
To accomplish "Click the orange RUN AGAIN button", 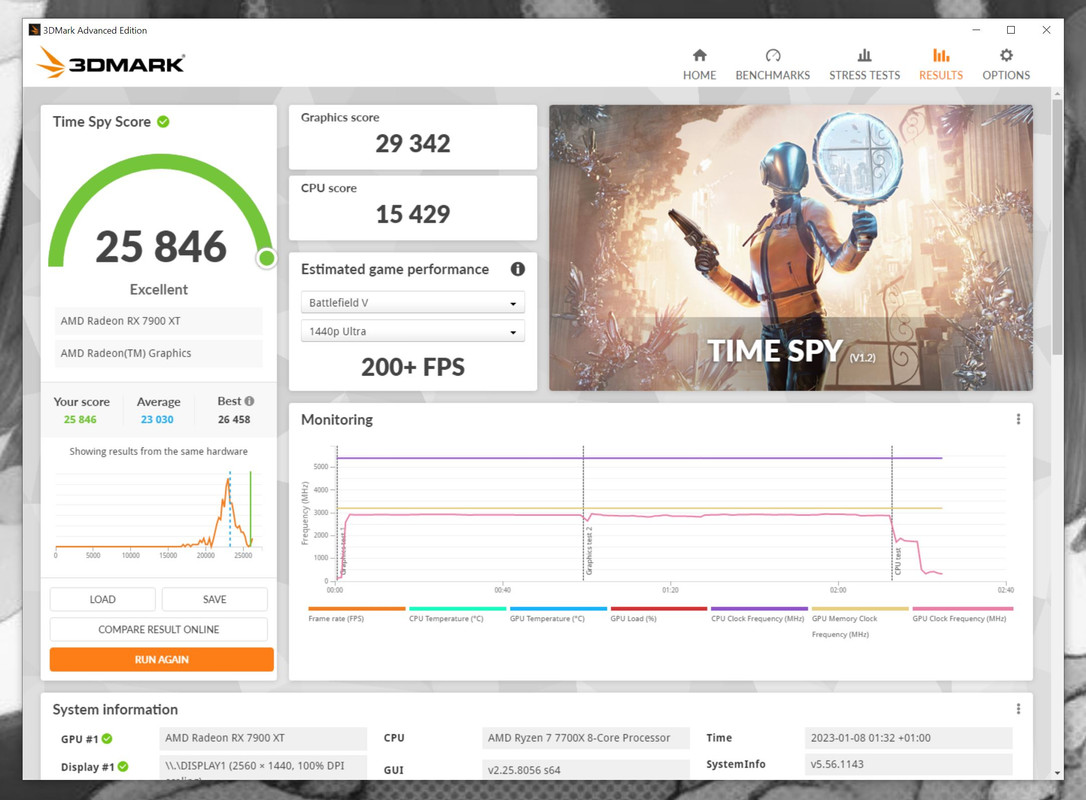I will pos(161,659).
